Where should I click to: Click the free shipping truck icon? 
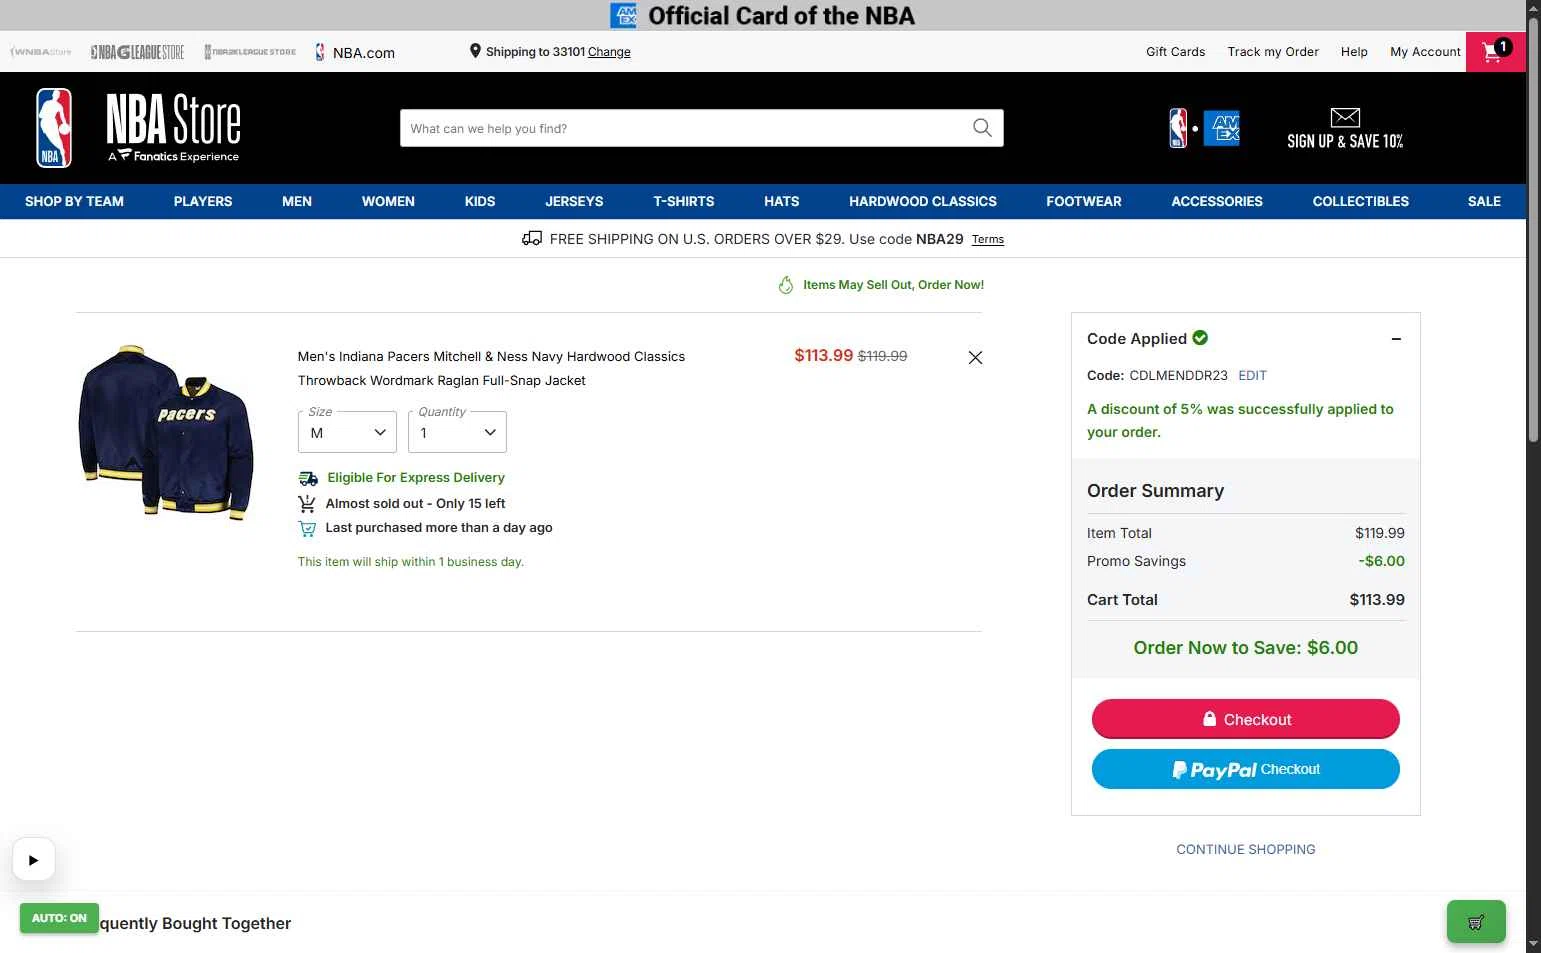[x=532, y=238]
